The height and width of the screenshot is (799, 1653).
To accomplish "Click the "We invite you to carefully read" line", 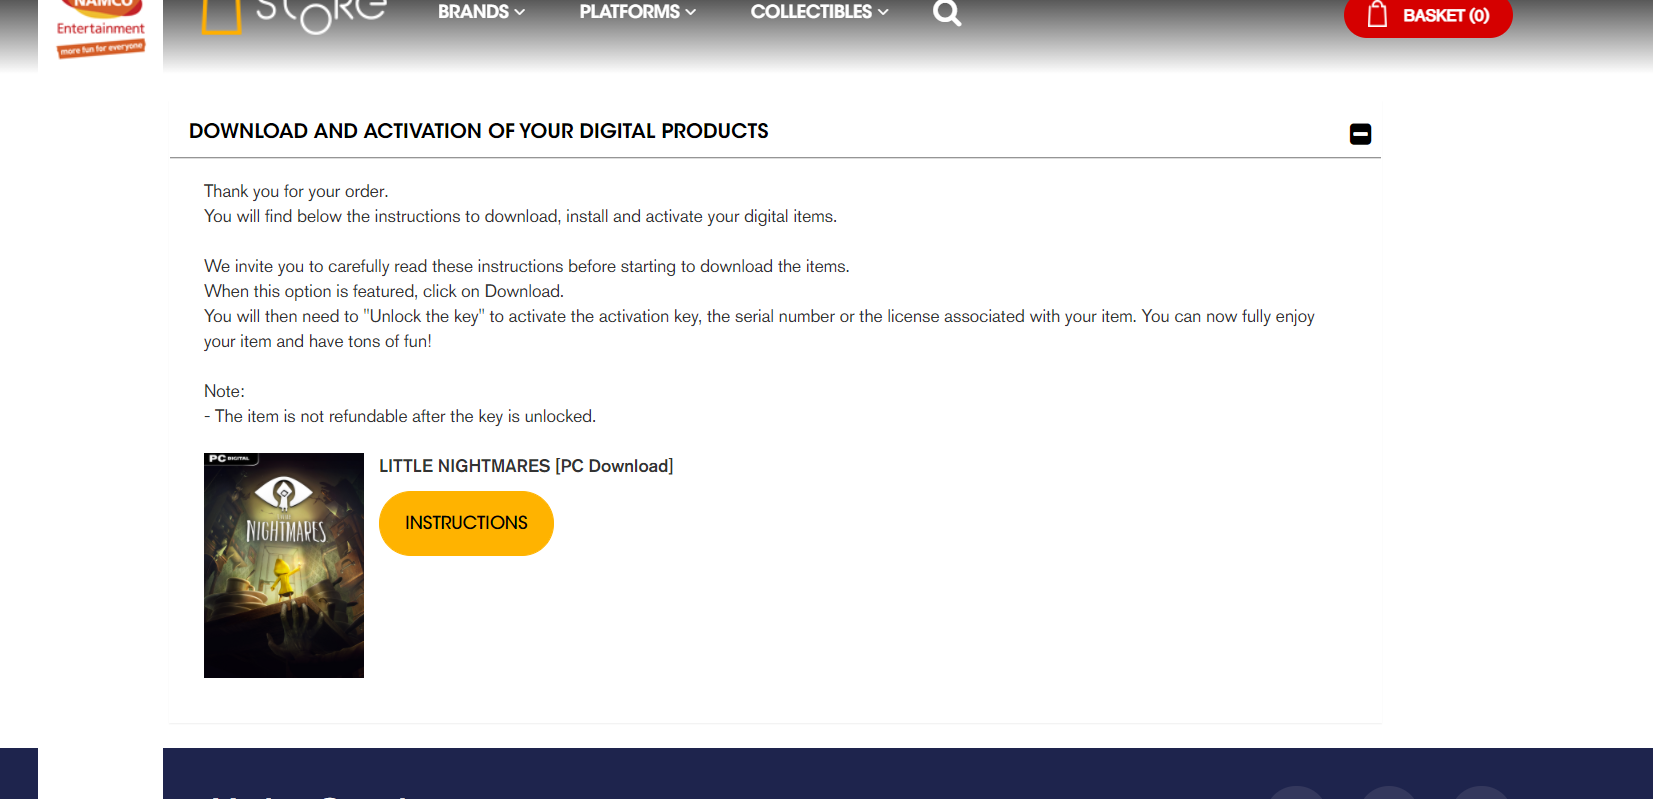I will point(527,266).
